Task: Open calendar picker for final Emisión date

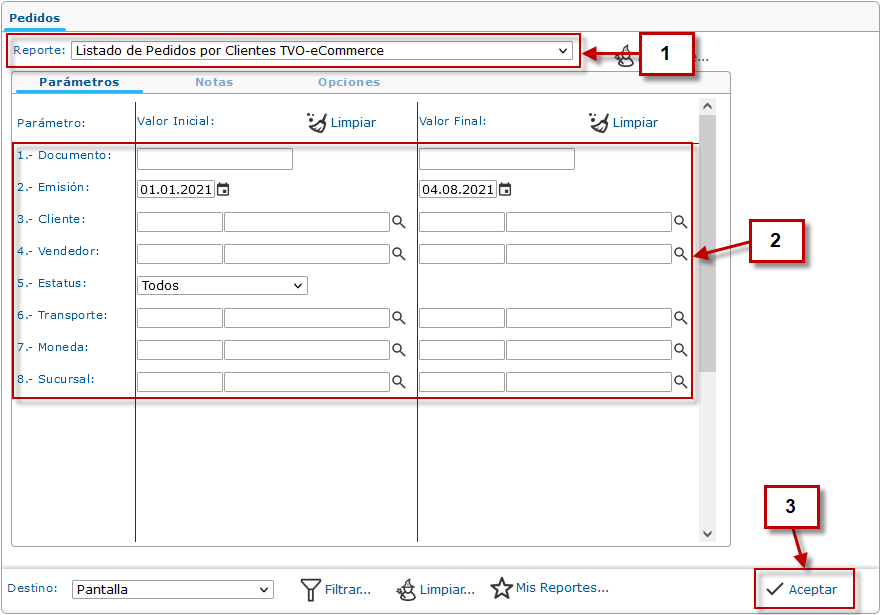Action: click(x=505, y=189)
